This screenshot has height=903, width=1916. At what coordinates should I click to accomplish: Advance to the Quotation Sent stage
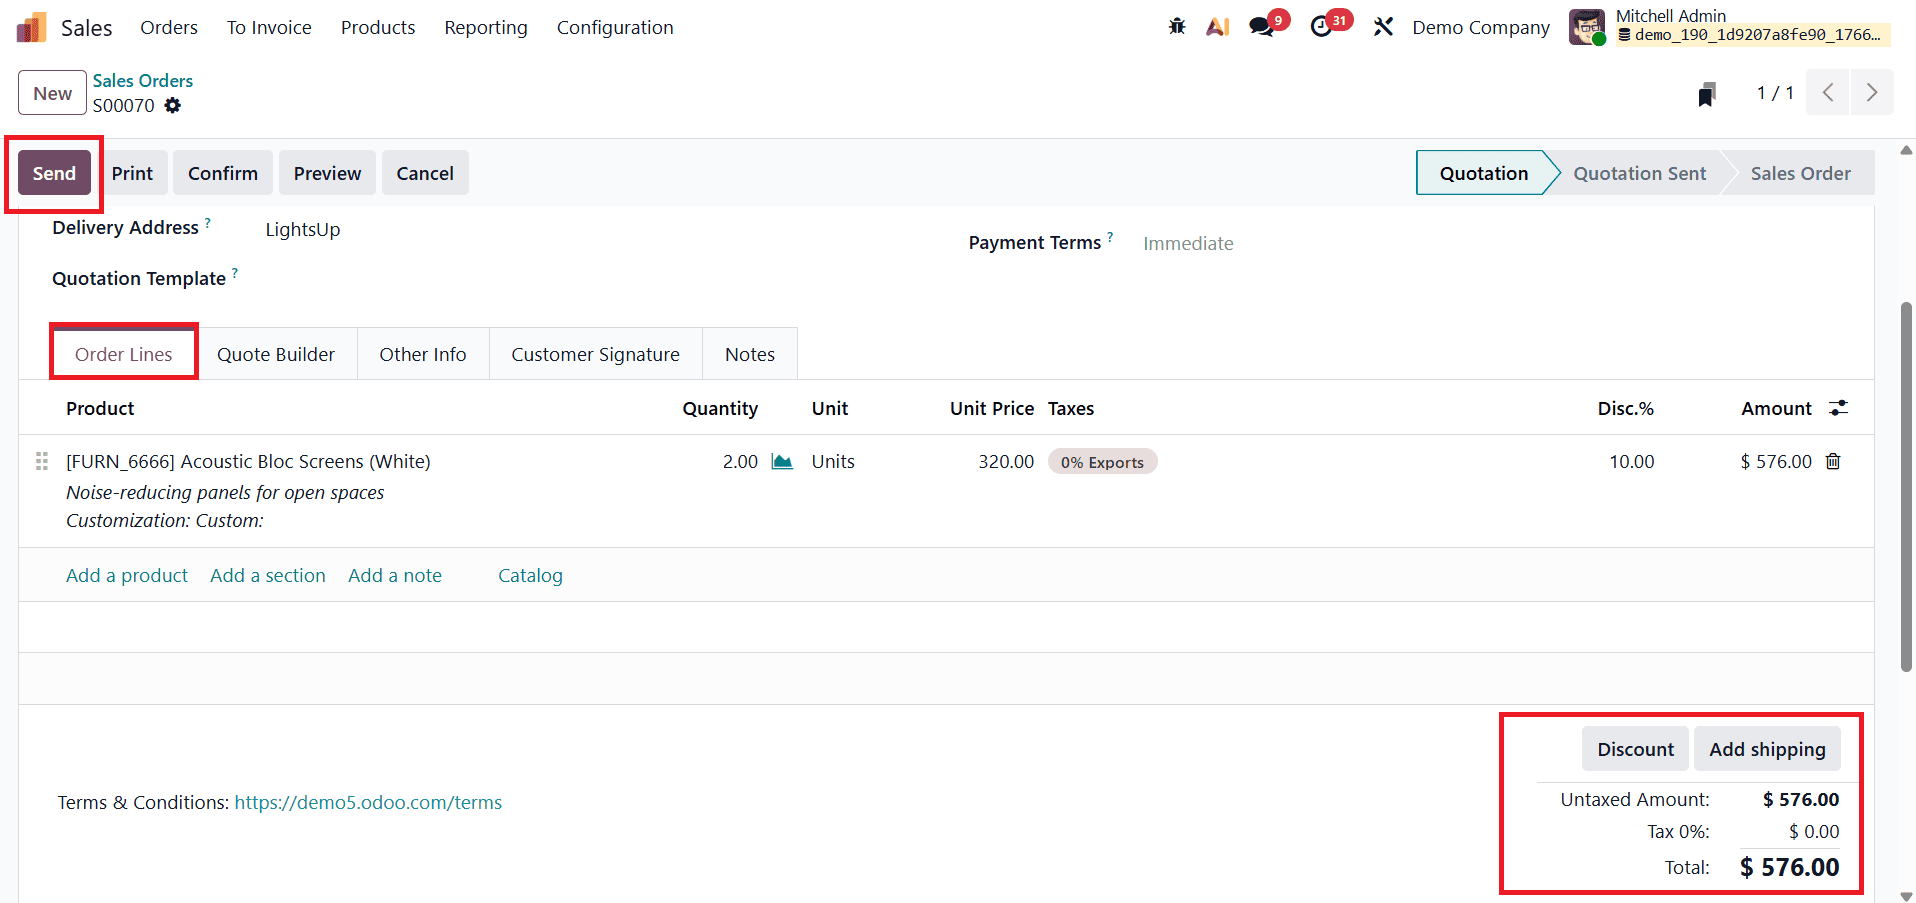pyautogui.click(x=1638, y=172)
